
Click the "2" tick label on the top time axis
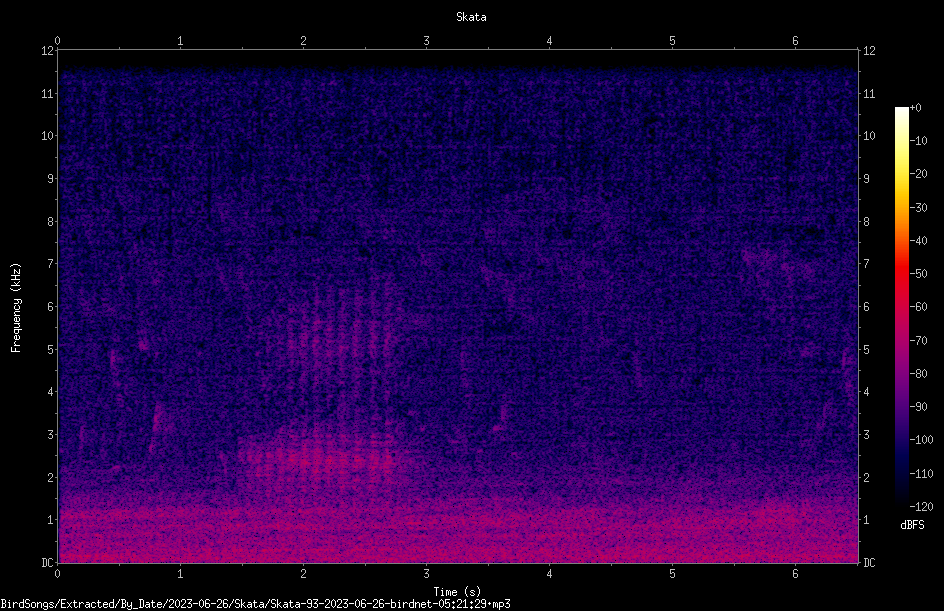[x=303, y=41]
